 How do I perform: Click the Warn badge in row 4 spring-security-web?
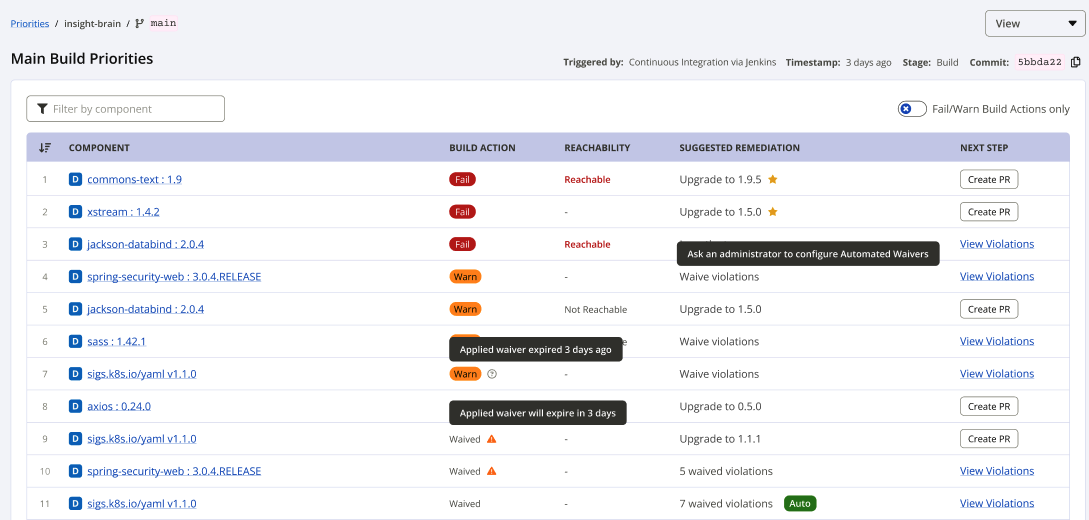(465, 276)
